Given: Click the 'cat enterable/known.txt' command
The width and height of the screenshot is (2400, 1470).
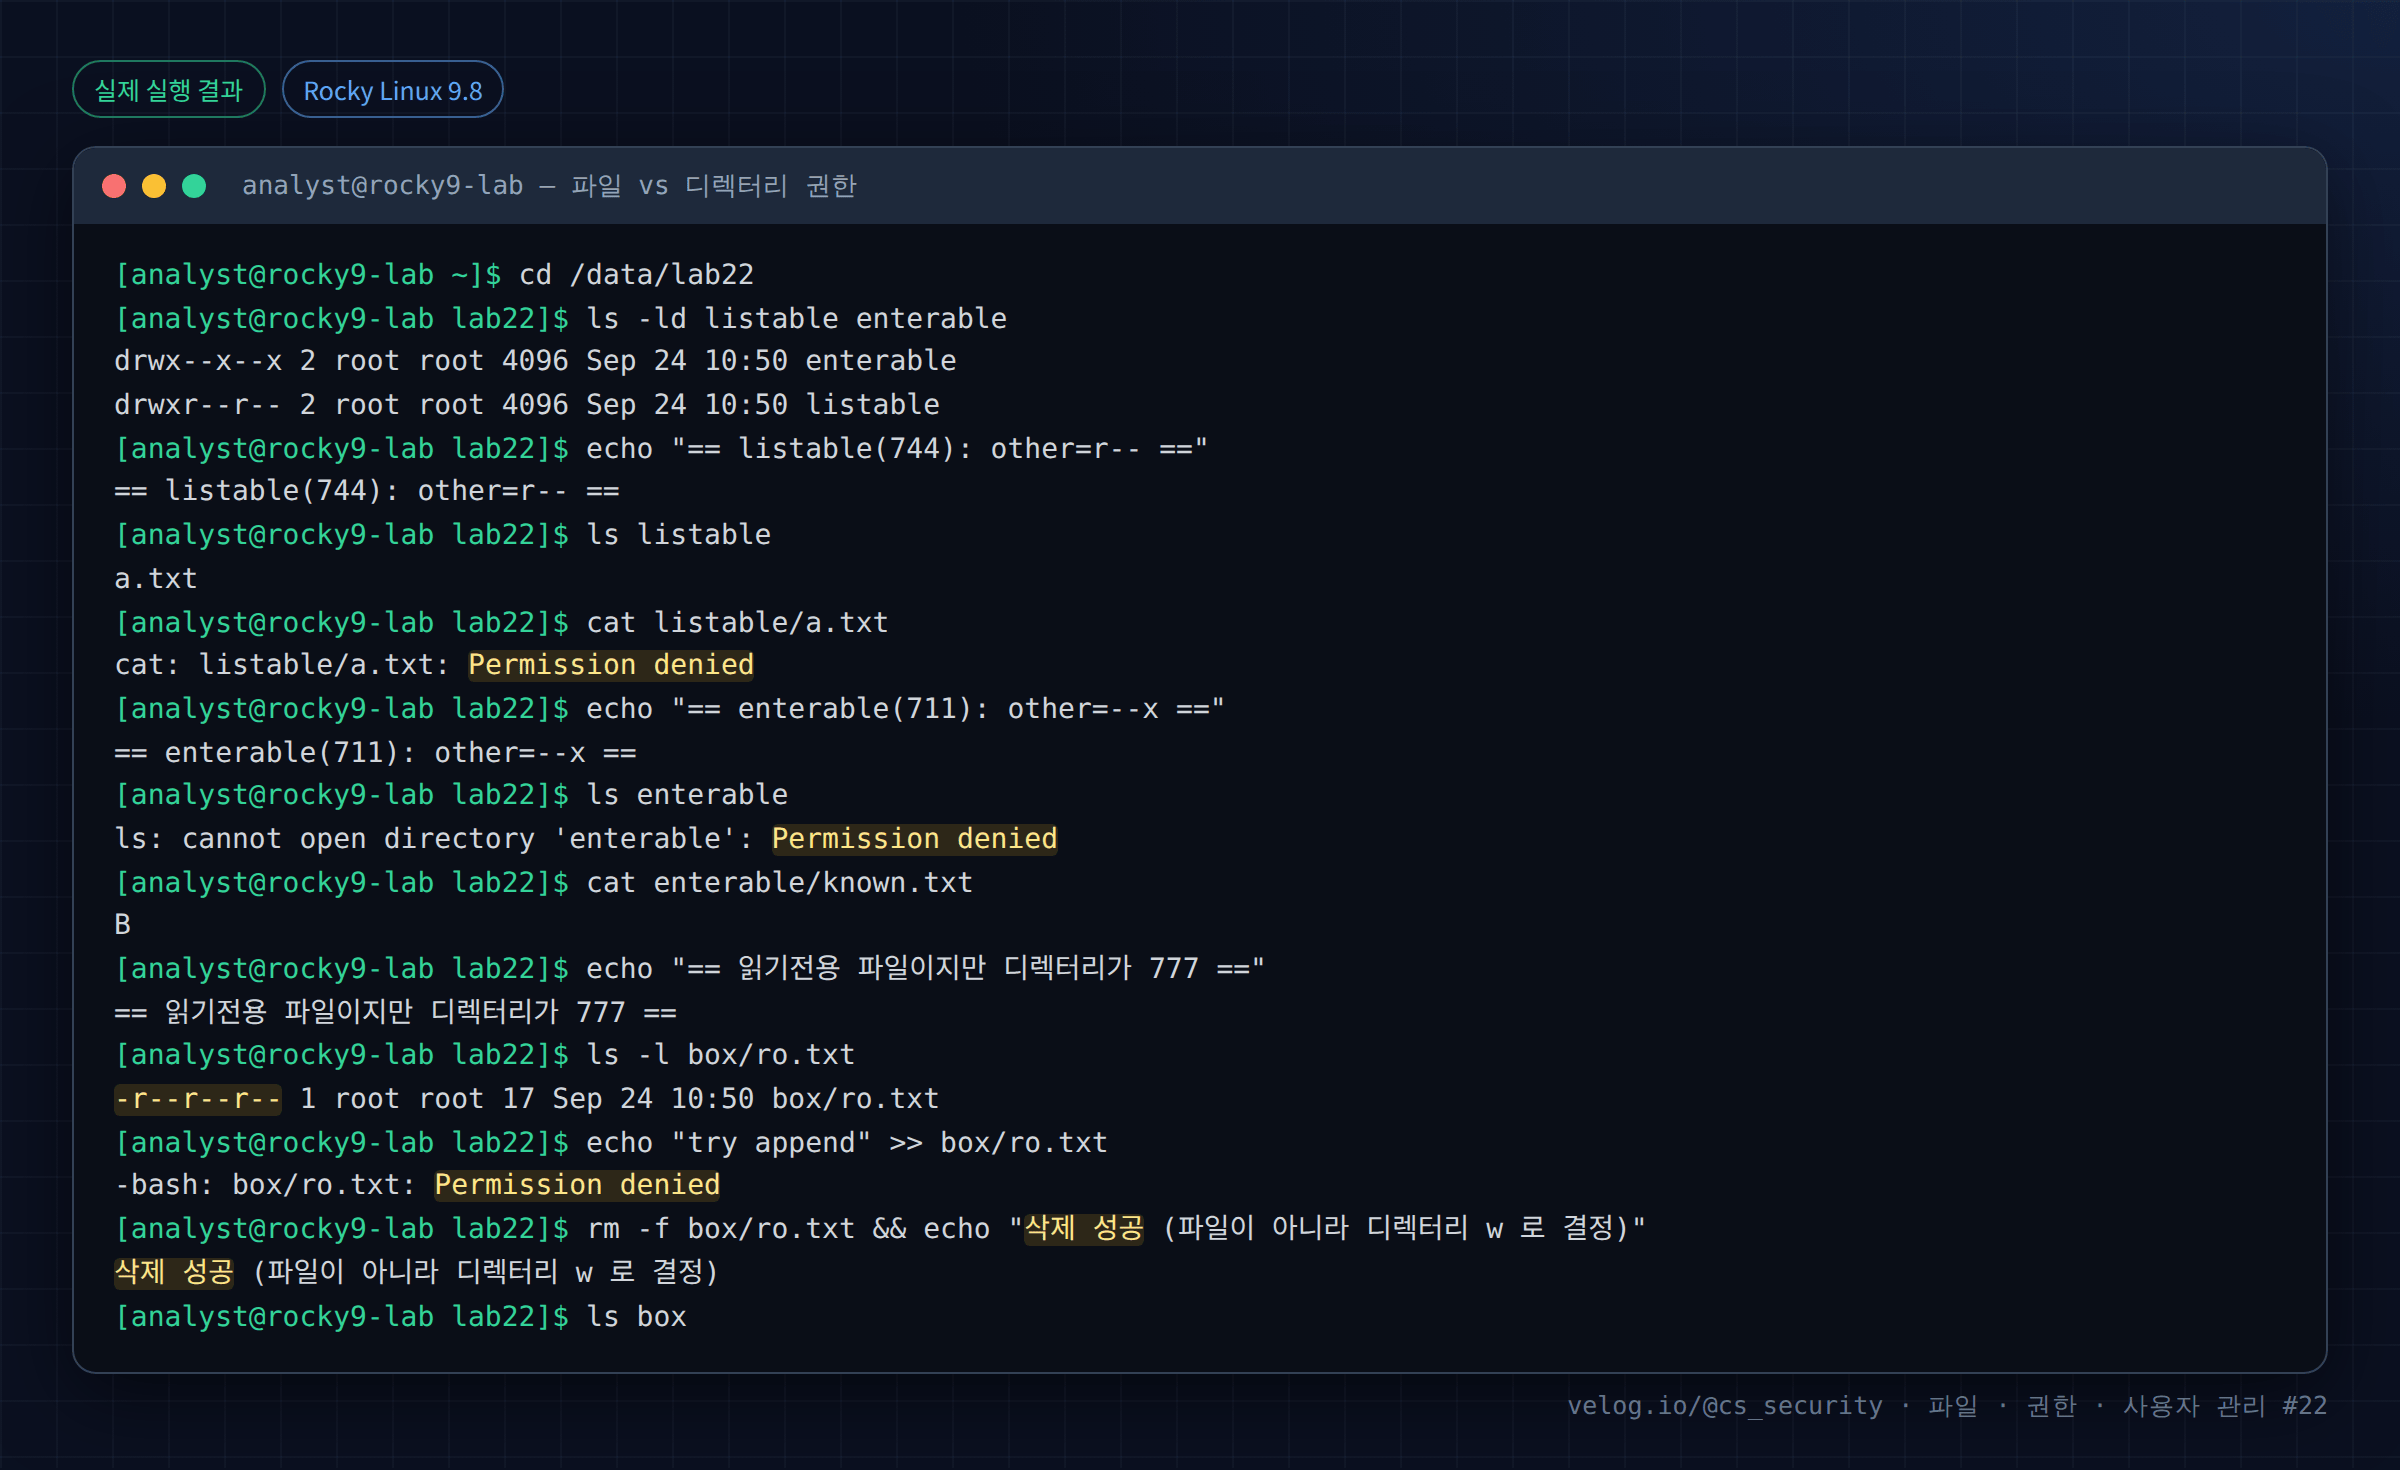Looking at the screenshot, I should pyautogui.click(x=780, y=882).
